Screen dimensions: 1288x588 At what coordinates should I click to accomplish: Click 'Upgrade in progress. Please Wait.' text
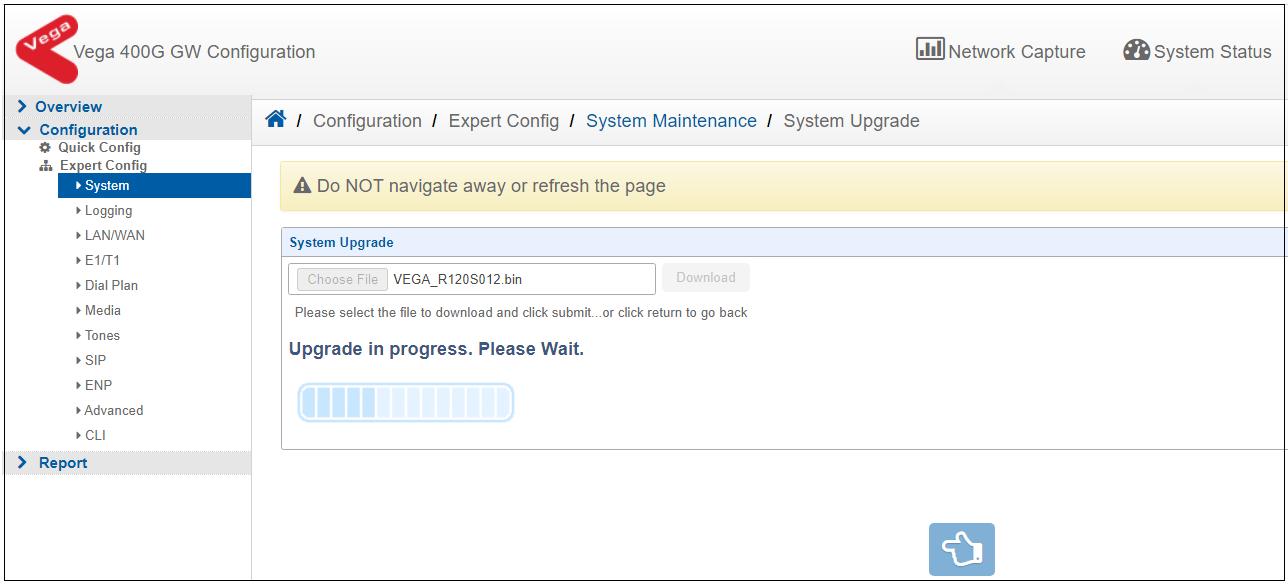pos(436,350)
